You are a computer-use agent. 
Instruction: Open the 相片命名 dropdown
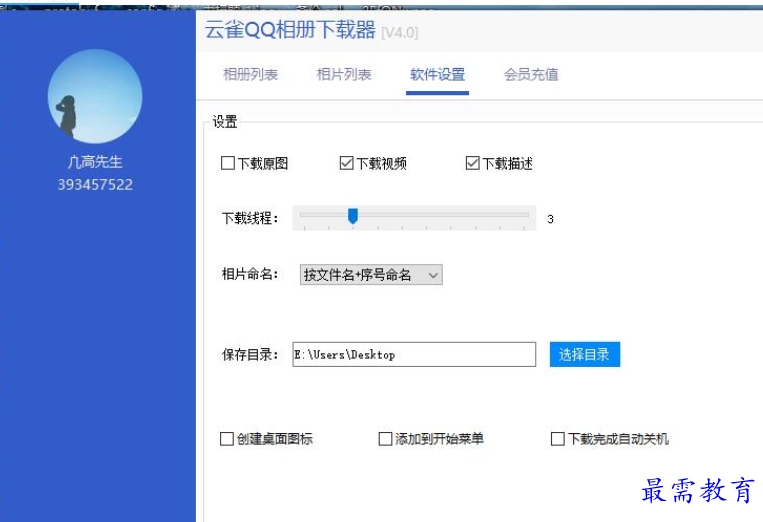tap(371, 275)
